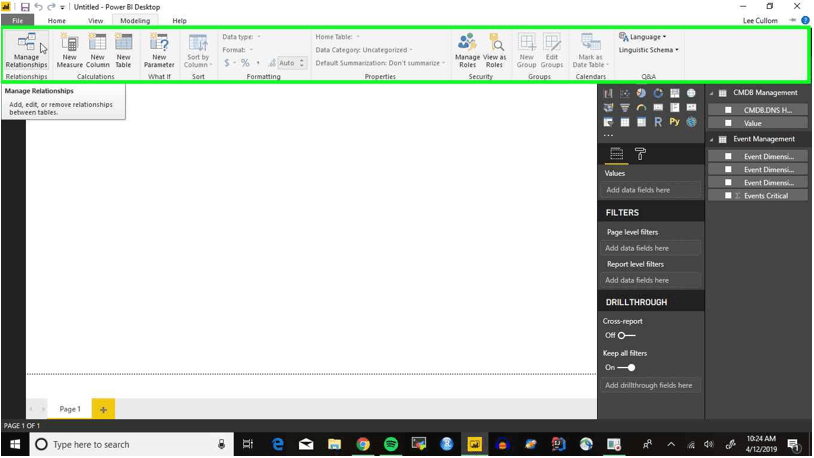The width and height of the screenshot is (814, 458).
Task: Pick the pie chart visualization
Action: coord(641,93)
